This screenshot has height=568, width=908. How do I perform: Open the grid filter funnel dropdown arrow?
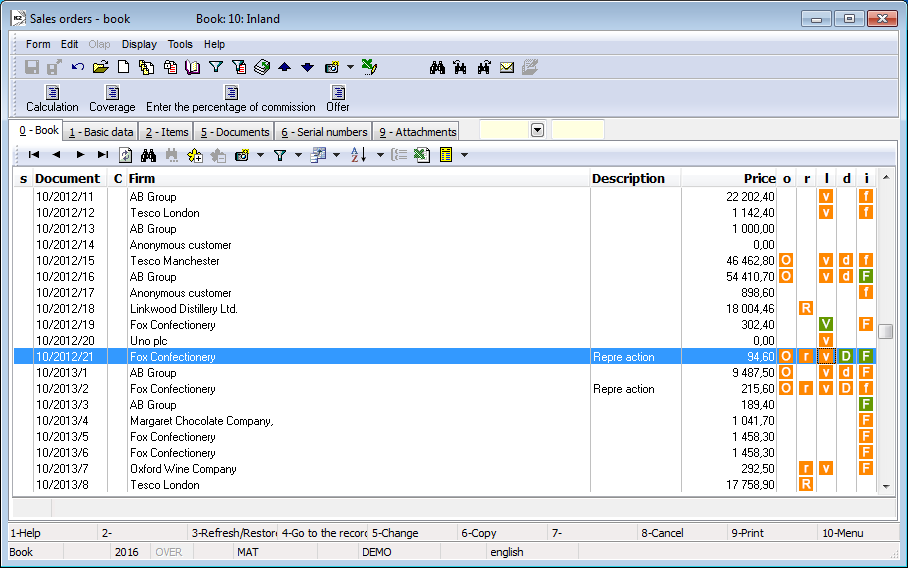tap(298, 155)
